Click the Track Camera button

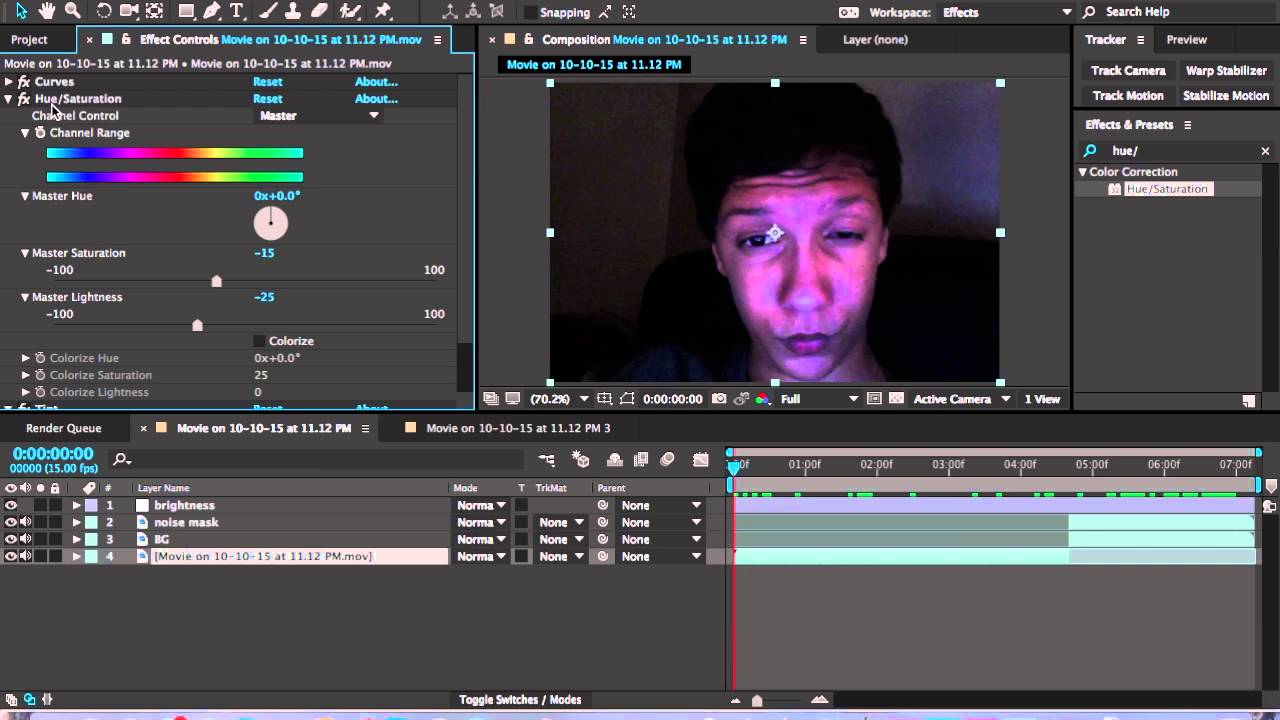coord(1128,71)
